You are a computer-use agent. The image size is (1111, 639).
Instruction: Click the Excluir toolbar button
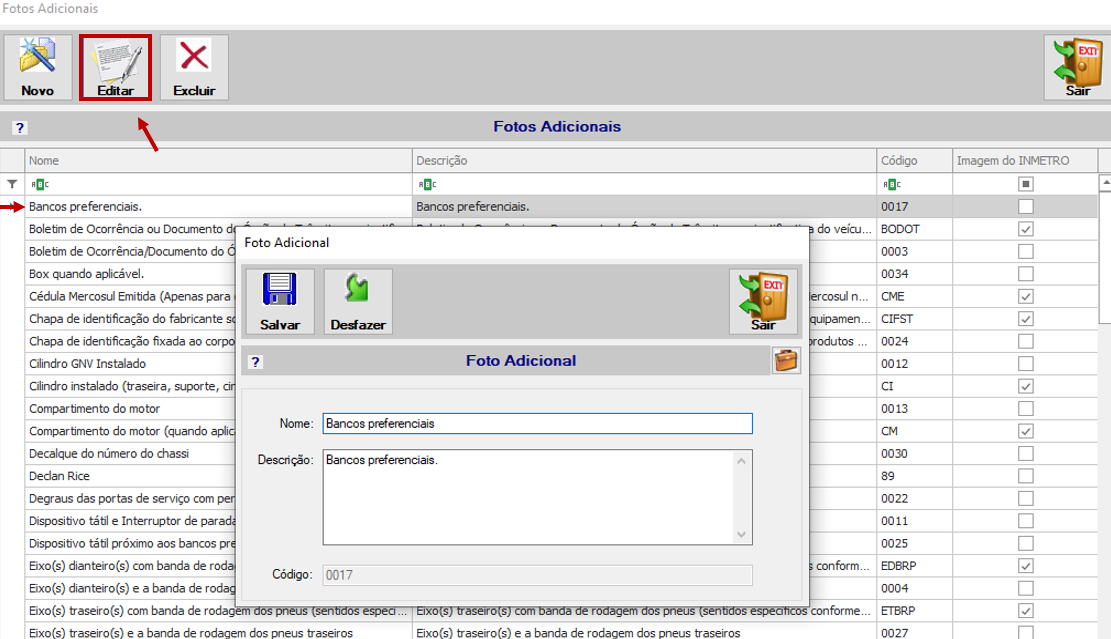coord(194,67)
